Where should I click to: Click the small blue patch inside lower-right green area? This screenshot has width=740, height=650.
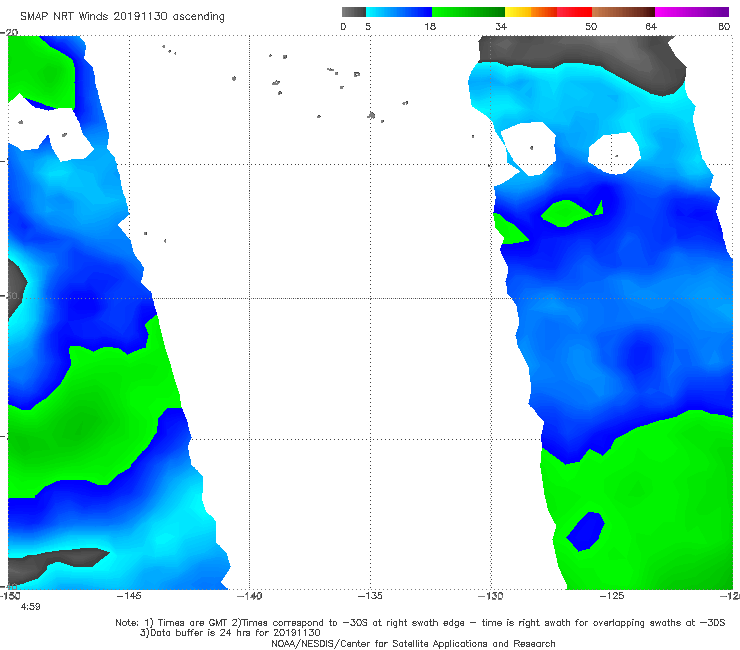(x=585, y=531)
